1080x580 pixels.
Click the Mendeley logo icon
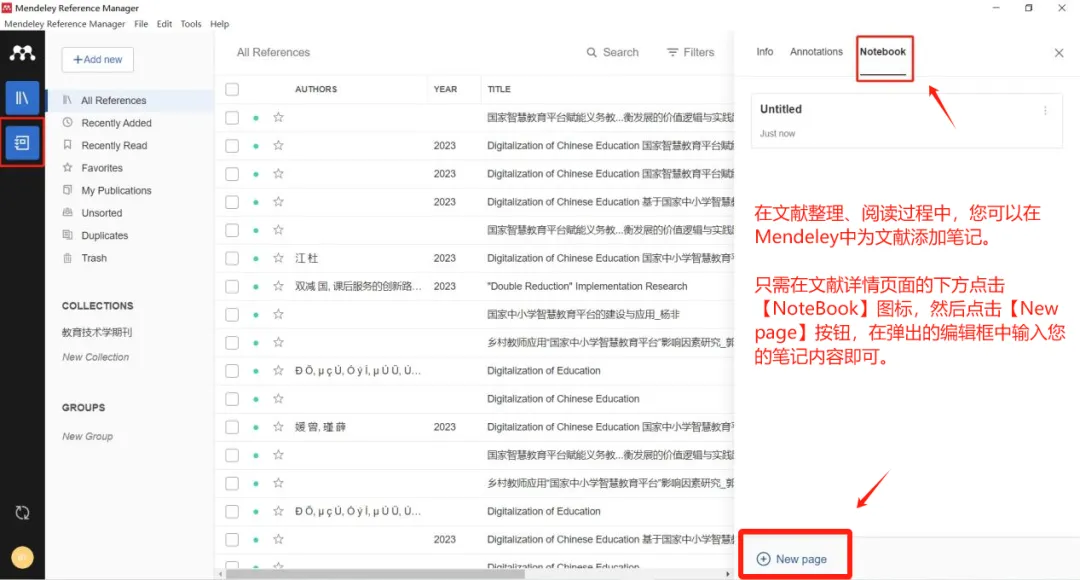click(22, 53)
